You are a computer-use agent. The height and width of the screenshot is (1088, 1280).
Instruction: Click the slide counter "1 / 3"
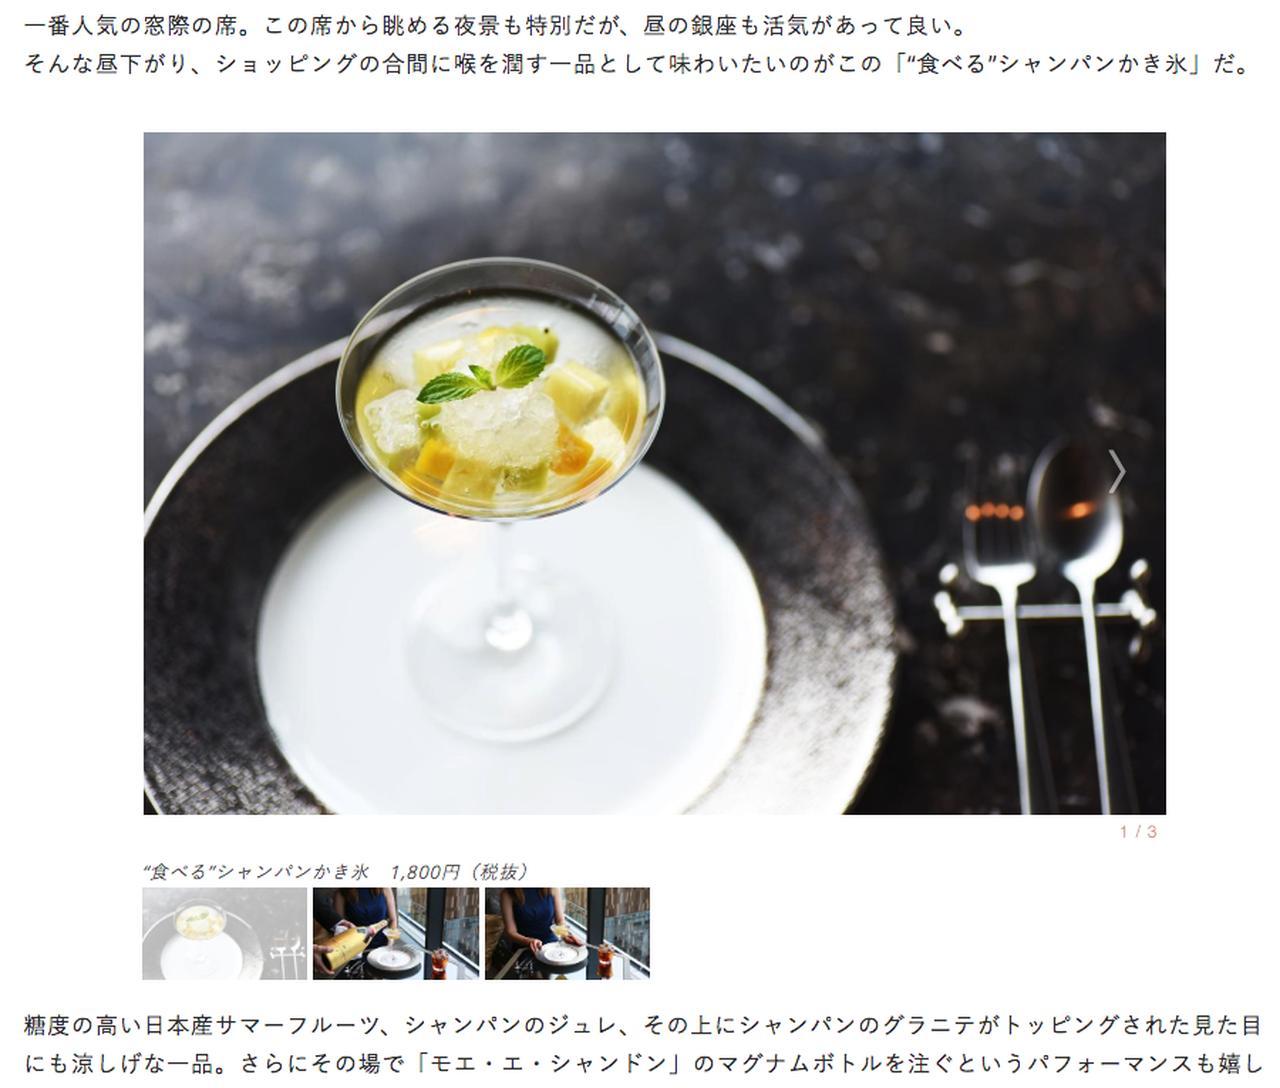click(x=1138, y=832)
